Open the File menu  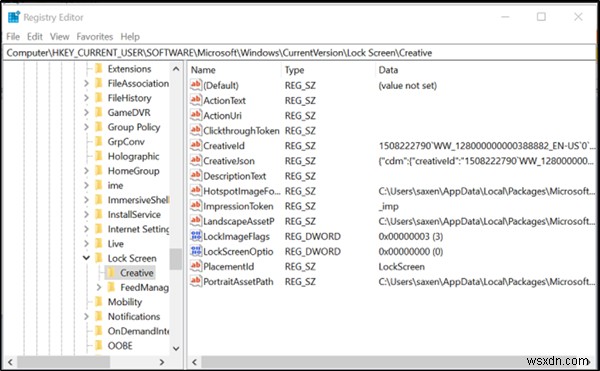[x=13, y=37]
